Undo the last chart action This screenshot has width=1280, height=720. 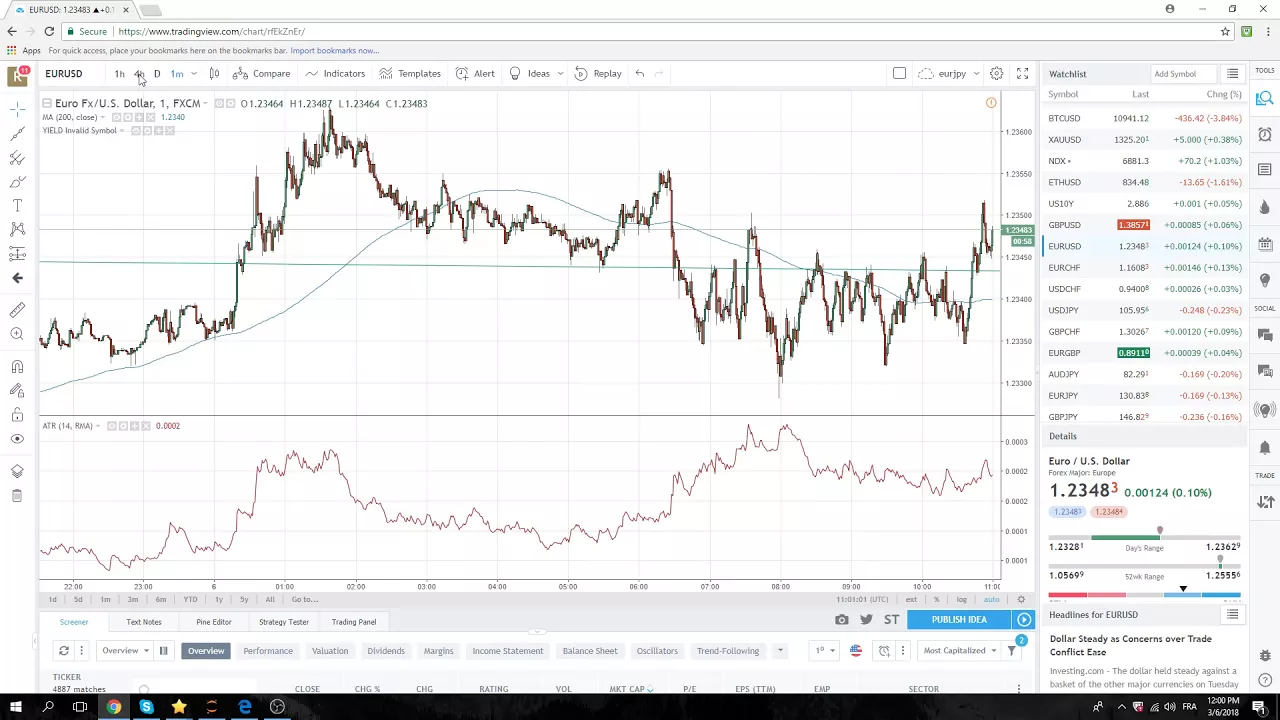pos(640,73)
